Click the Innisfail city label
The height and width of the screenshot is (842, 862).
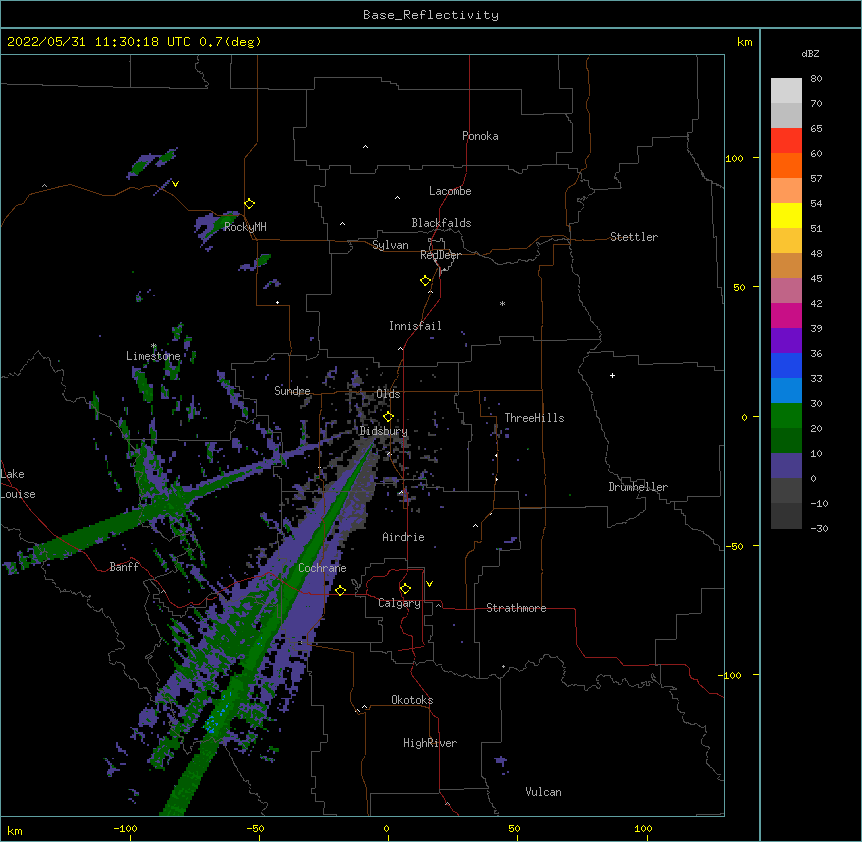[x=415, y=326]
